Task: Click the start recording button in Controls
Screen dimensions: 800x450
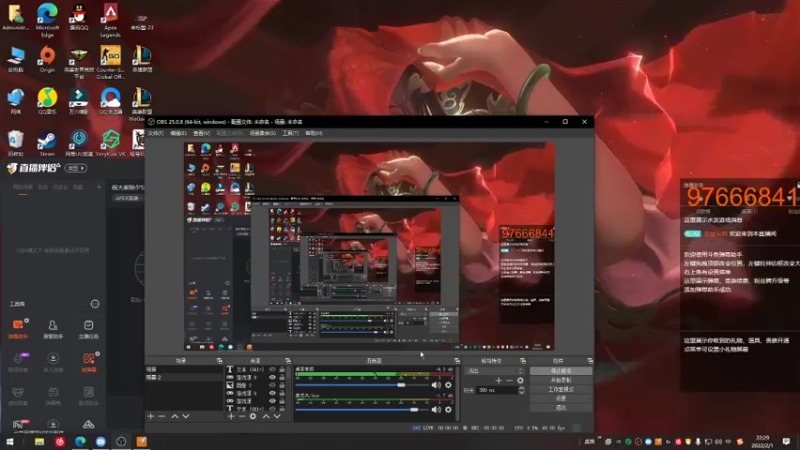Action: (x=561, y=380)
